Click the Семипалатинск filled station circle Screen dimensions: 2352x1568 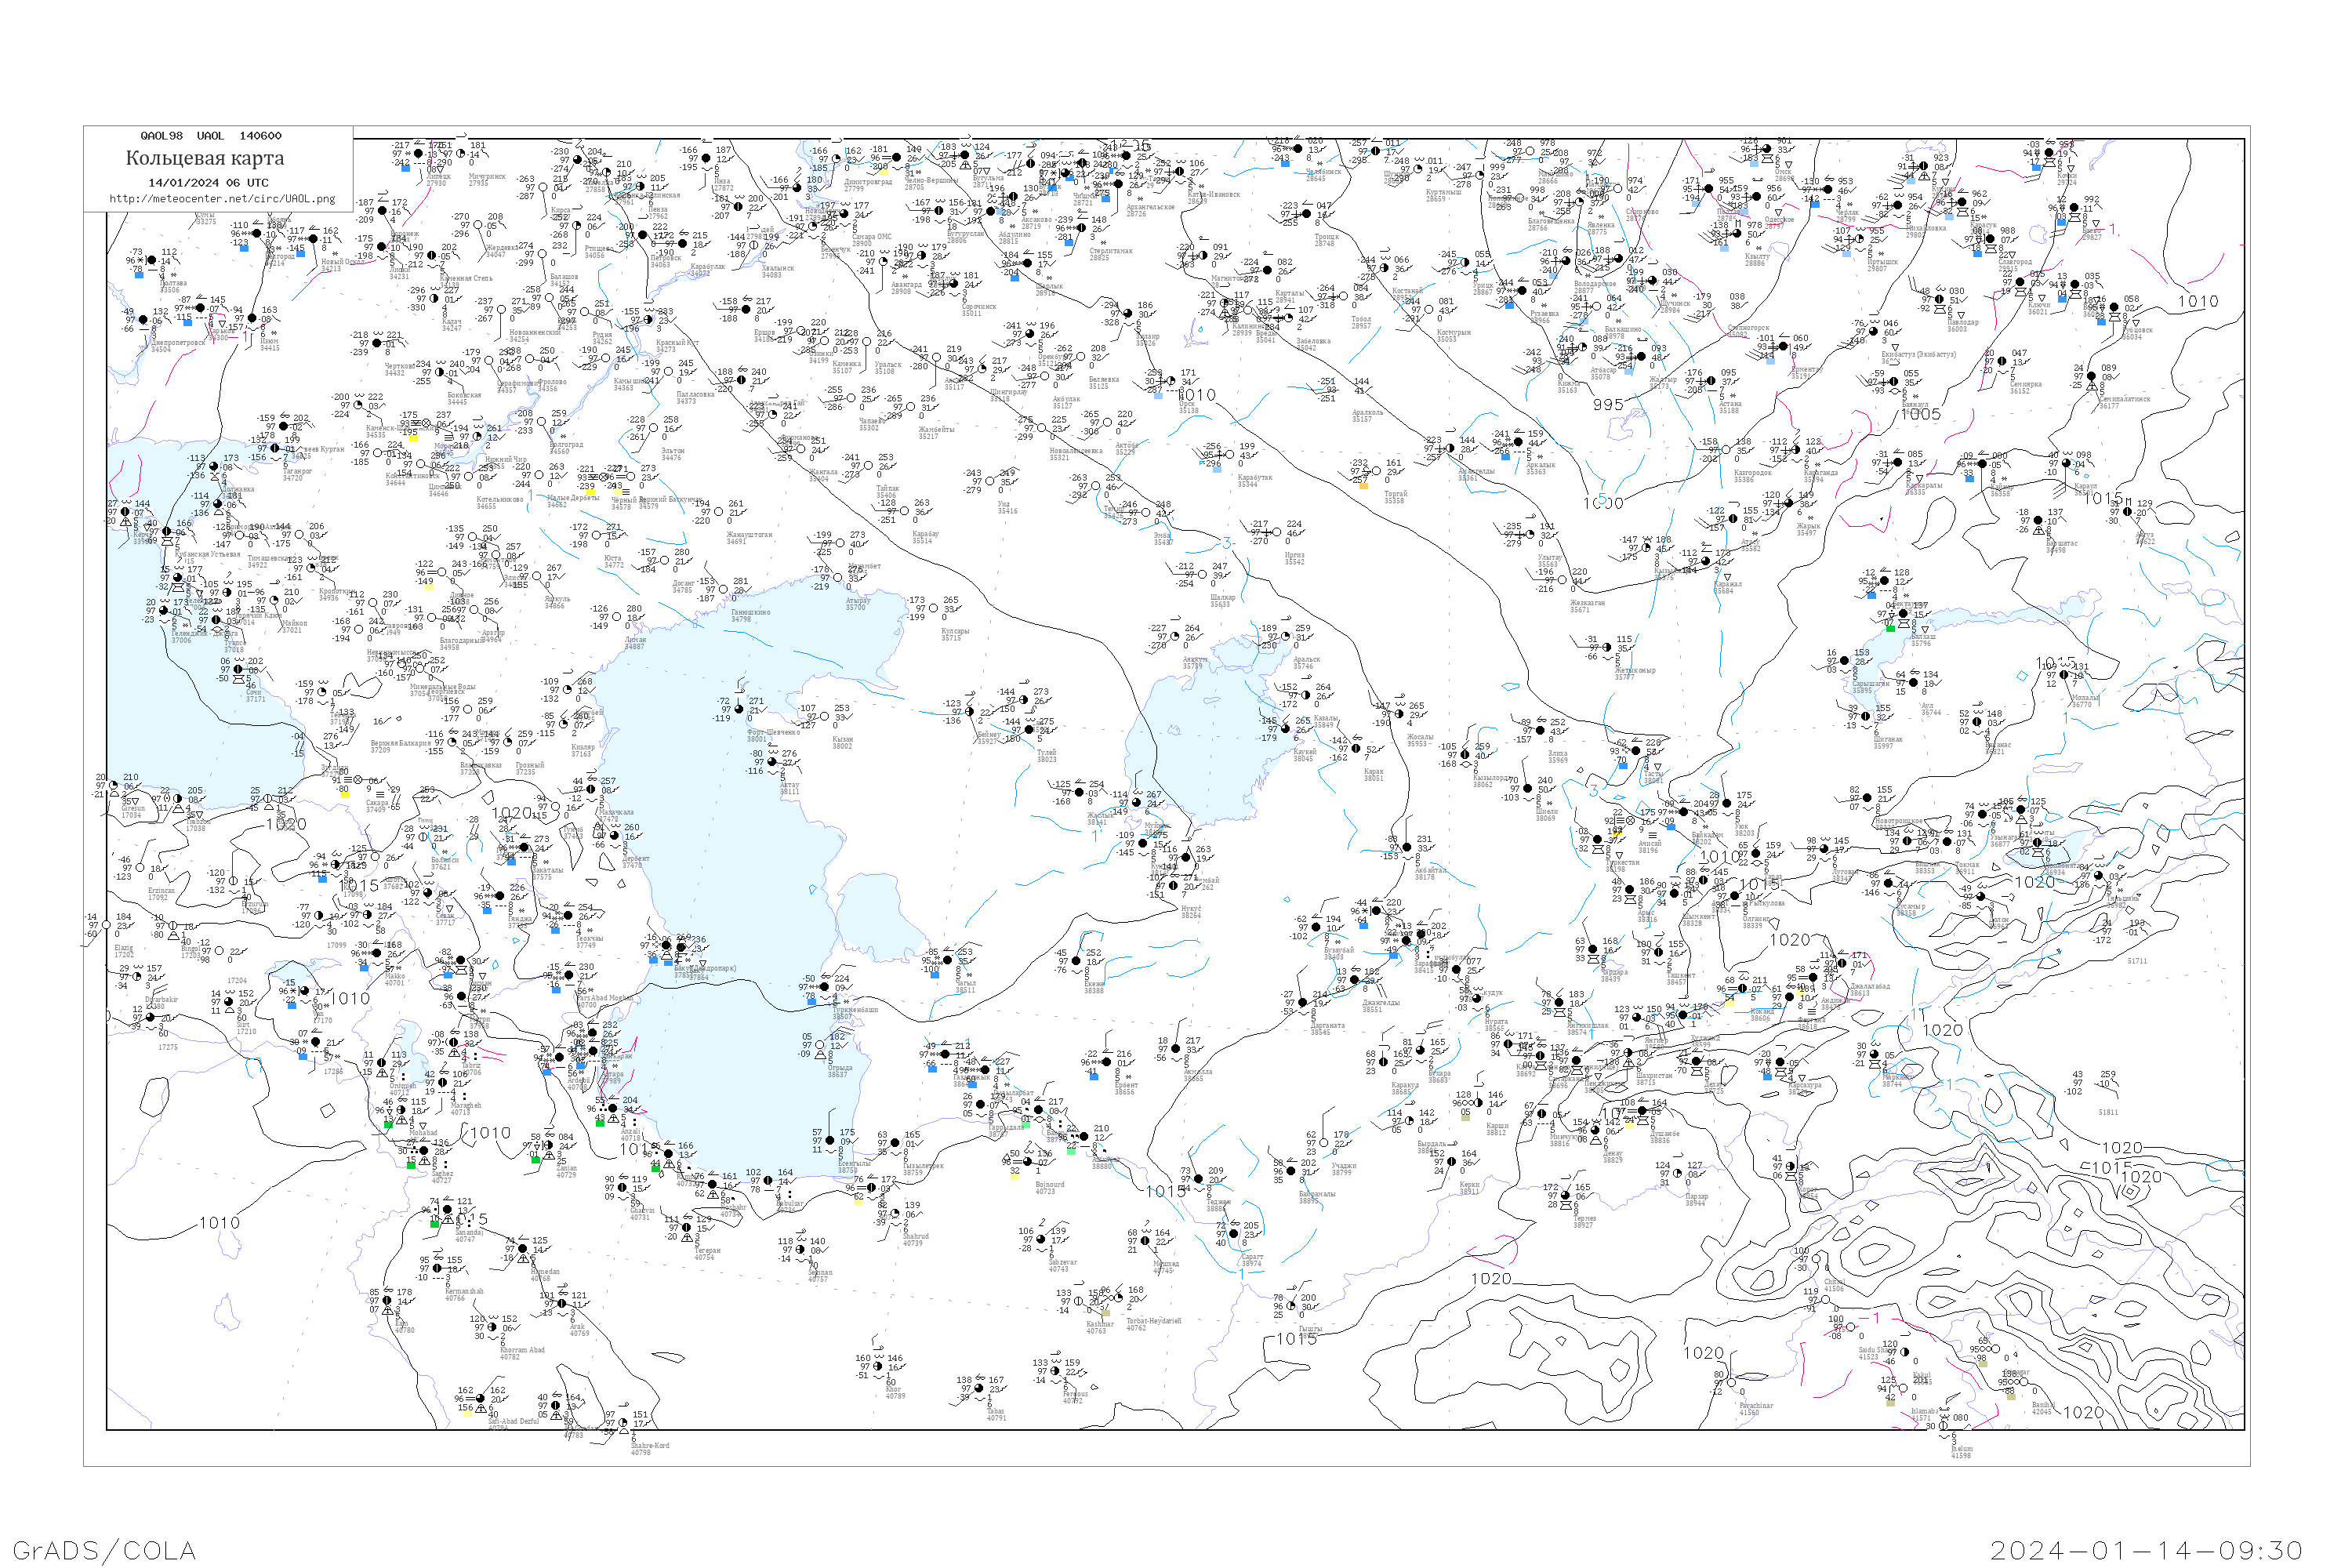(2091, 376)
